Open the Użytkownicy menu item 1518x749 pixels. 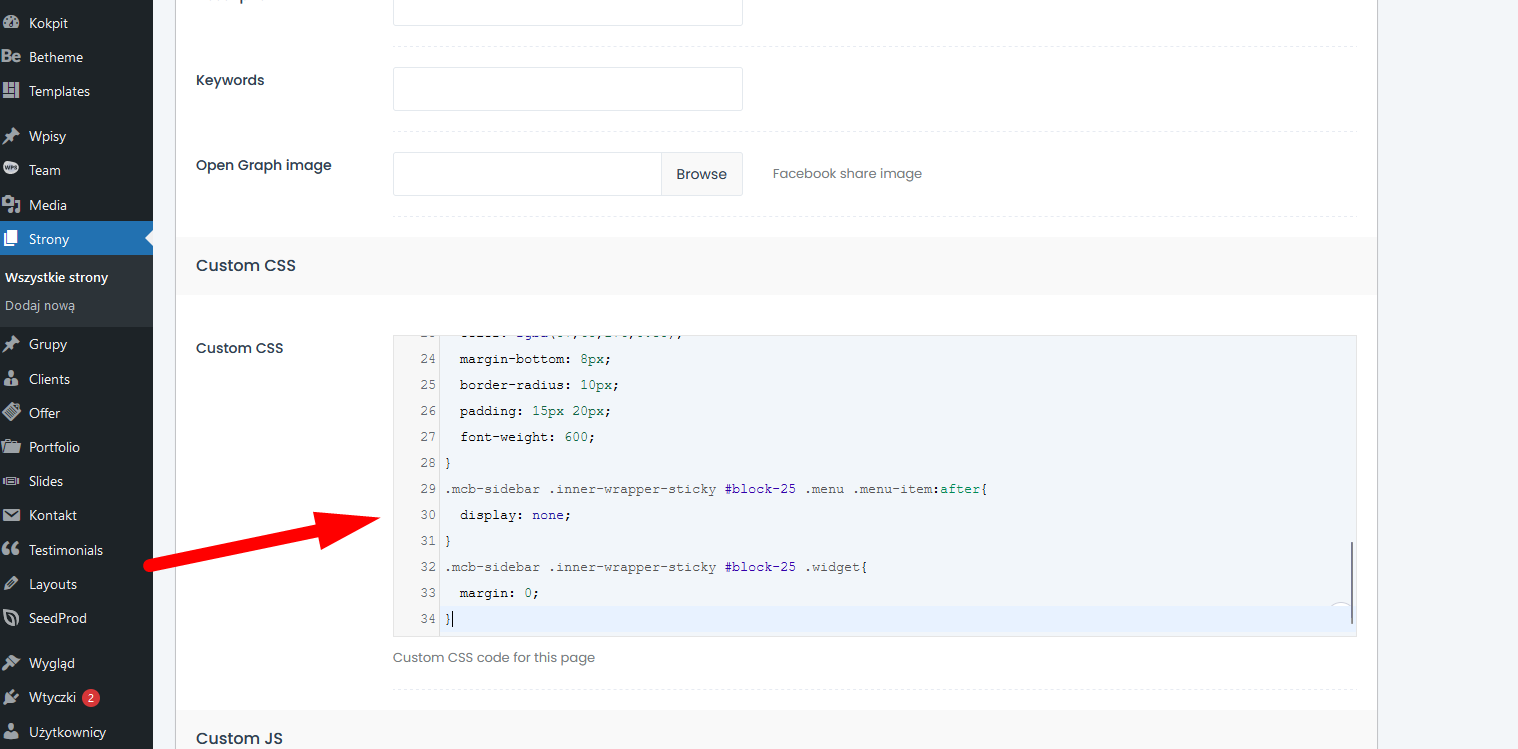point(76,732)
